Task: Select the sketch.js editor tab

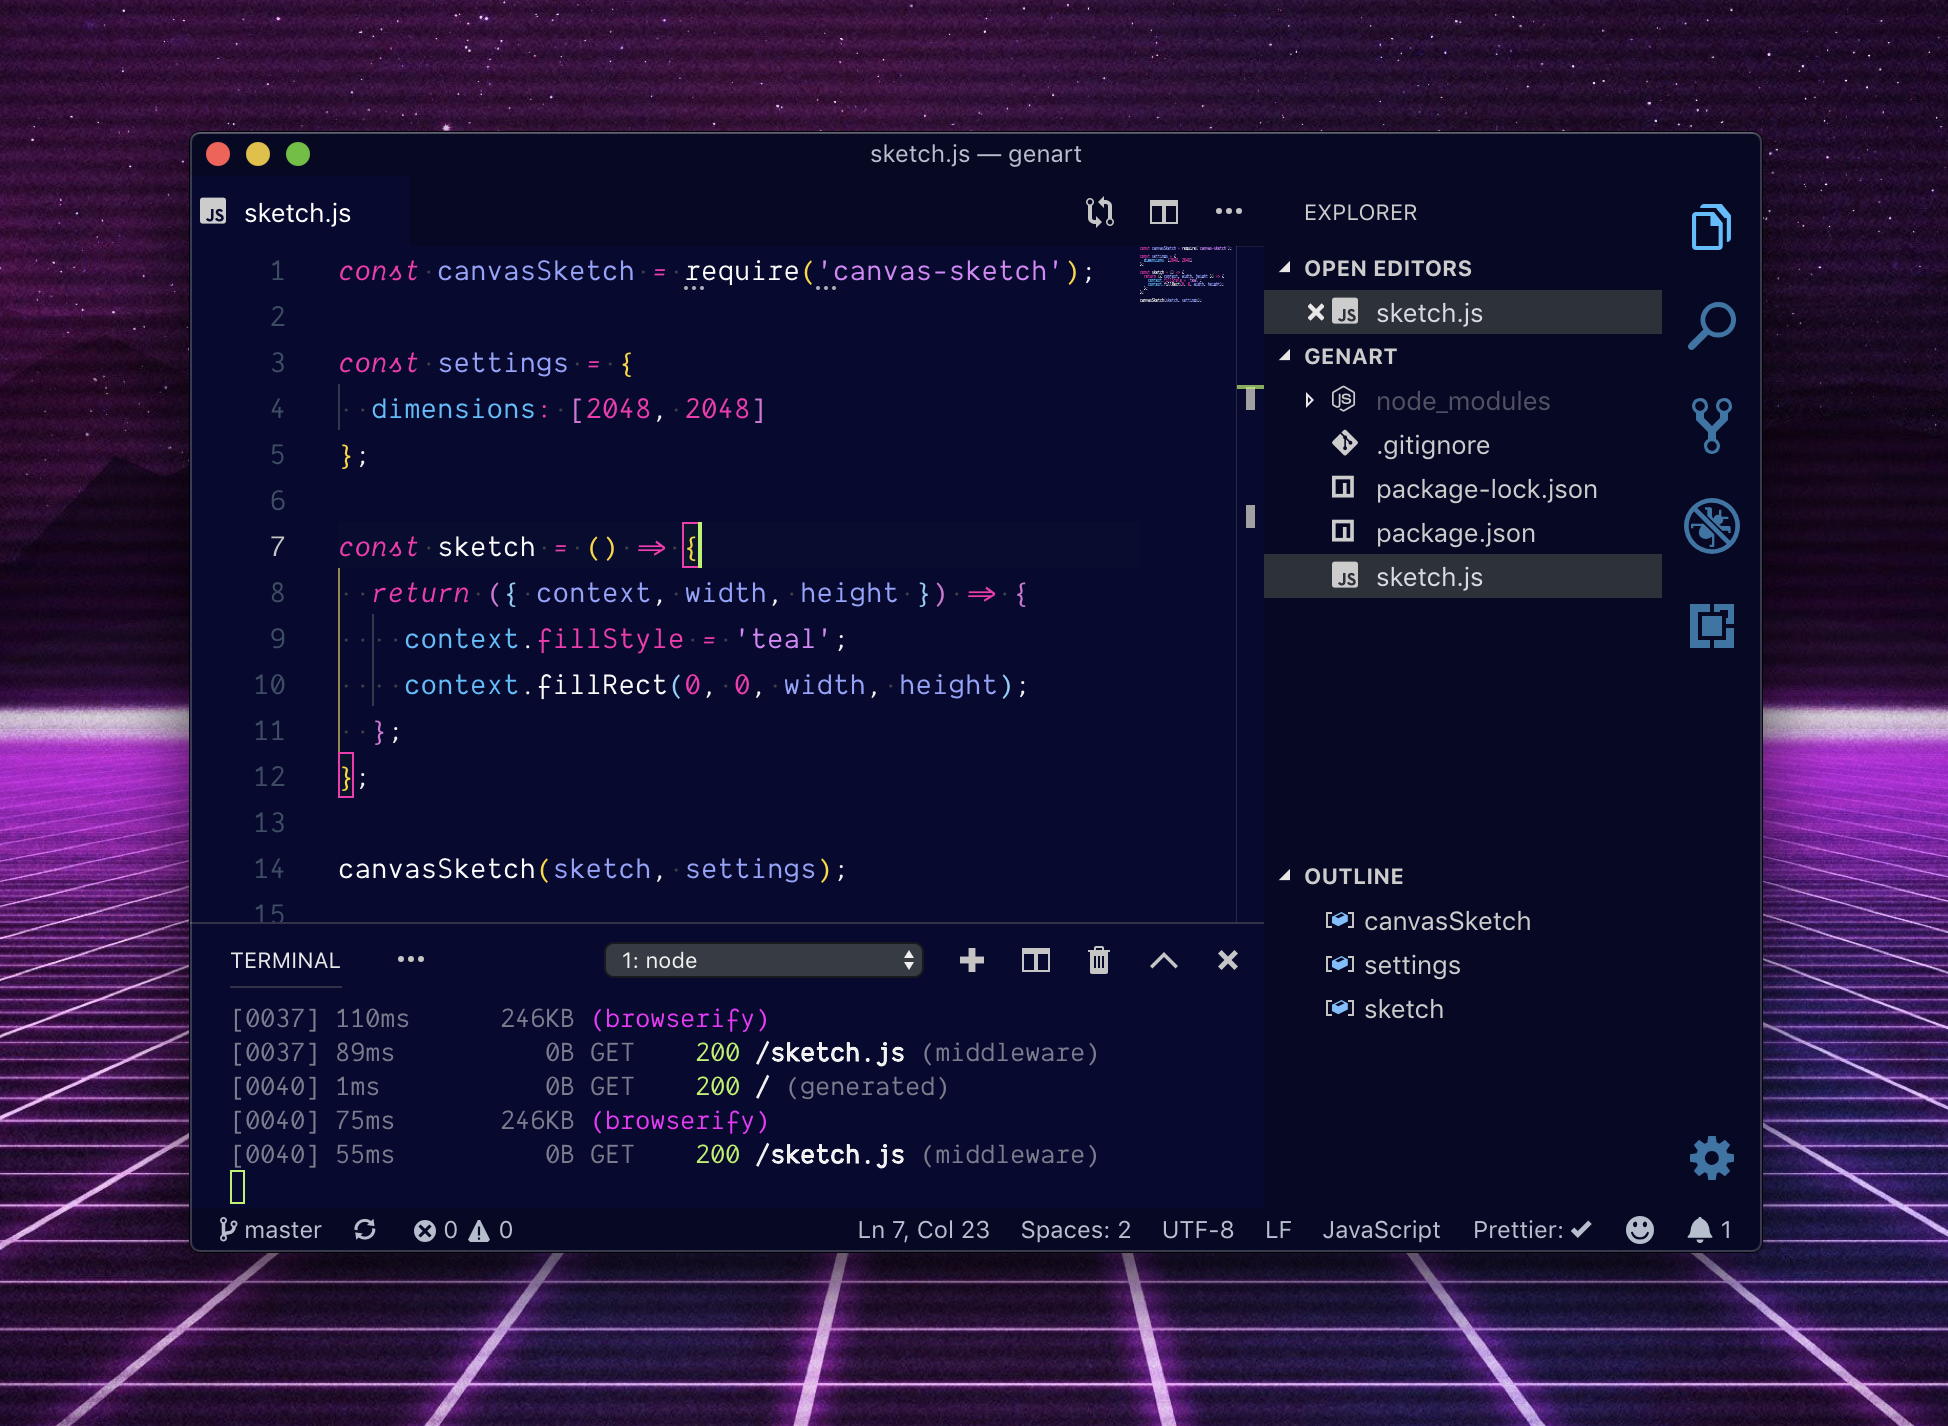Action: pyautogui.click(x=297, y=213)
